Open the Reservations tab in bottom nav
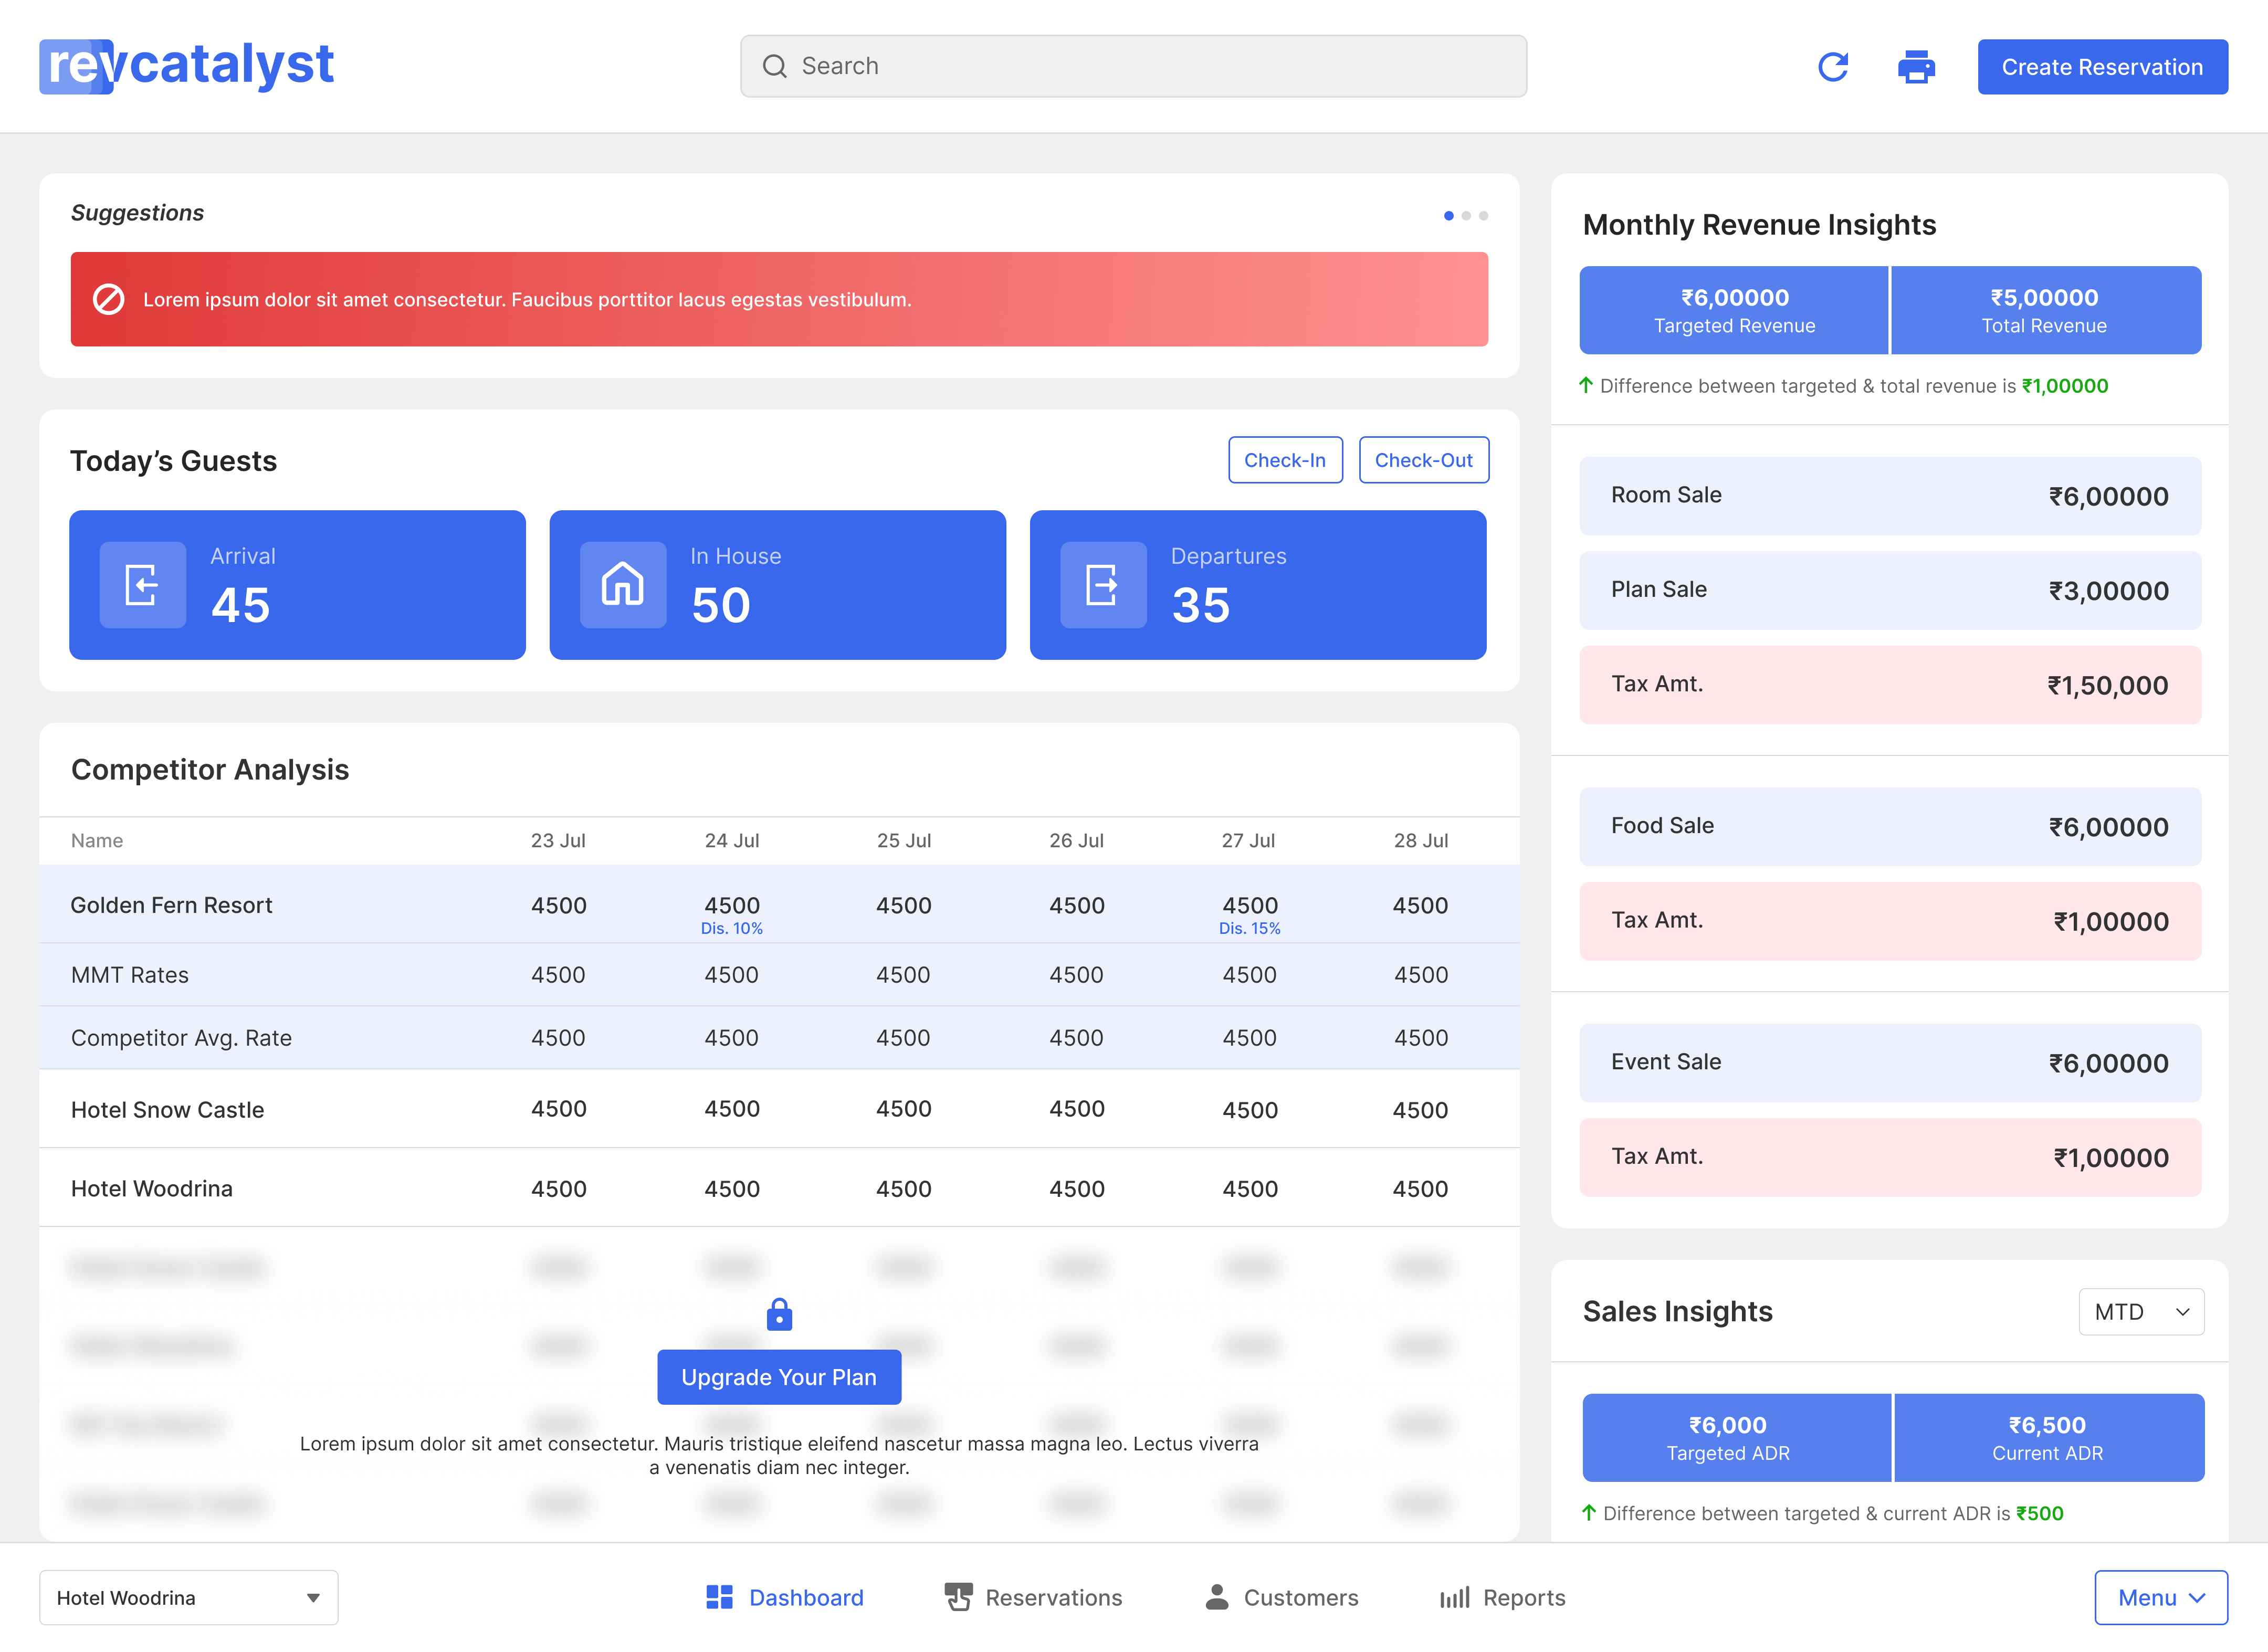The width and height of the screenshot is (2268, 1652). [1034, 1597]
